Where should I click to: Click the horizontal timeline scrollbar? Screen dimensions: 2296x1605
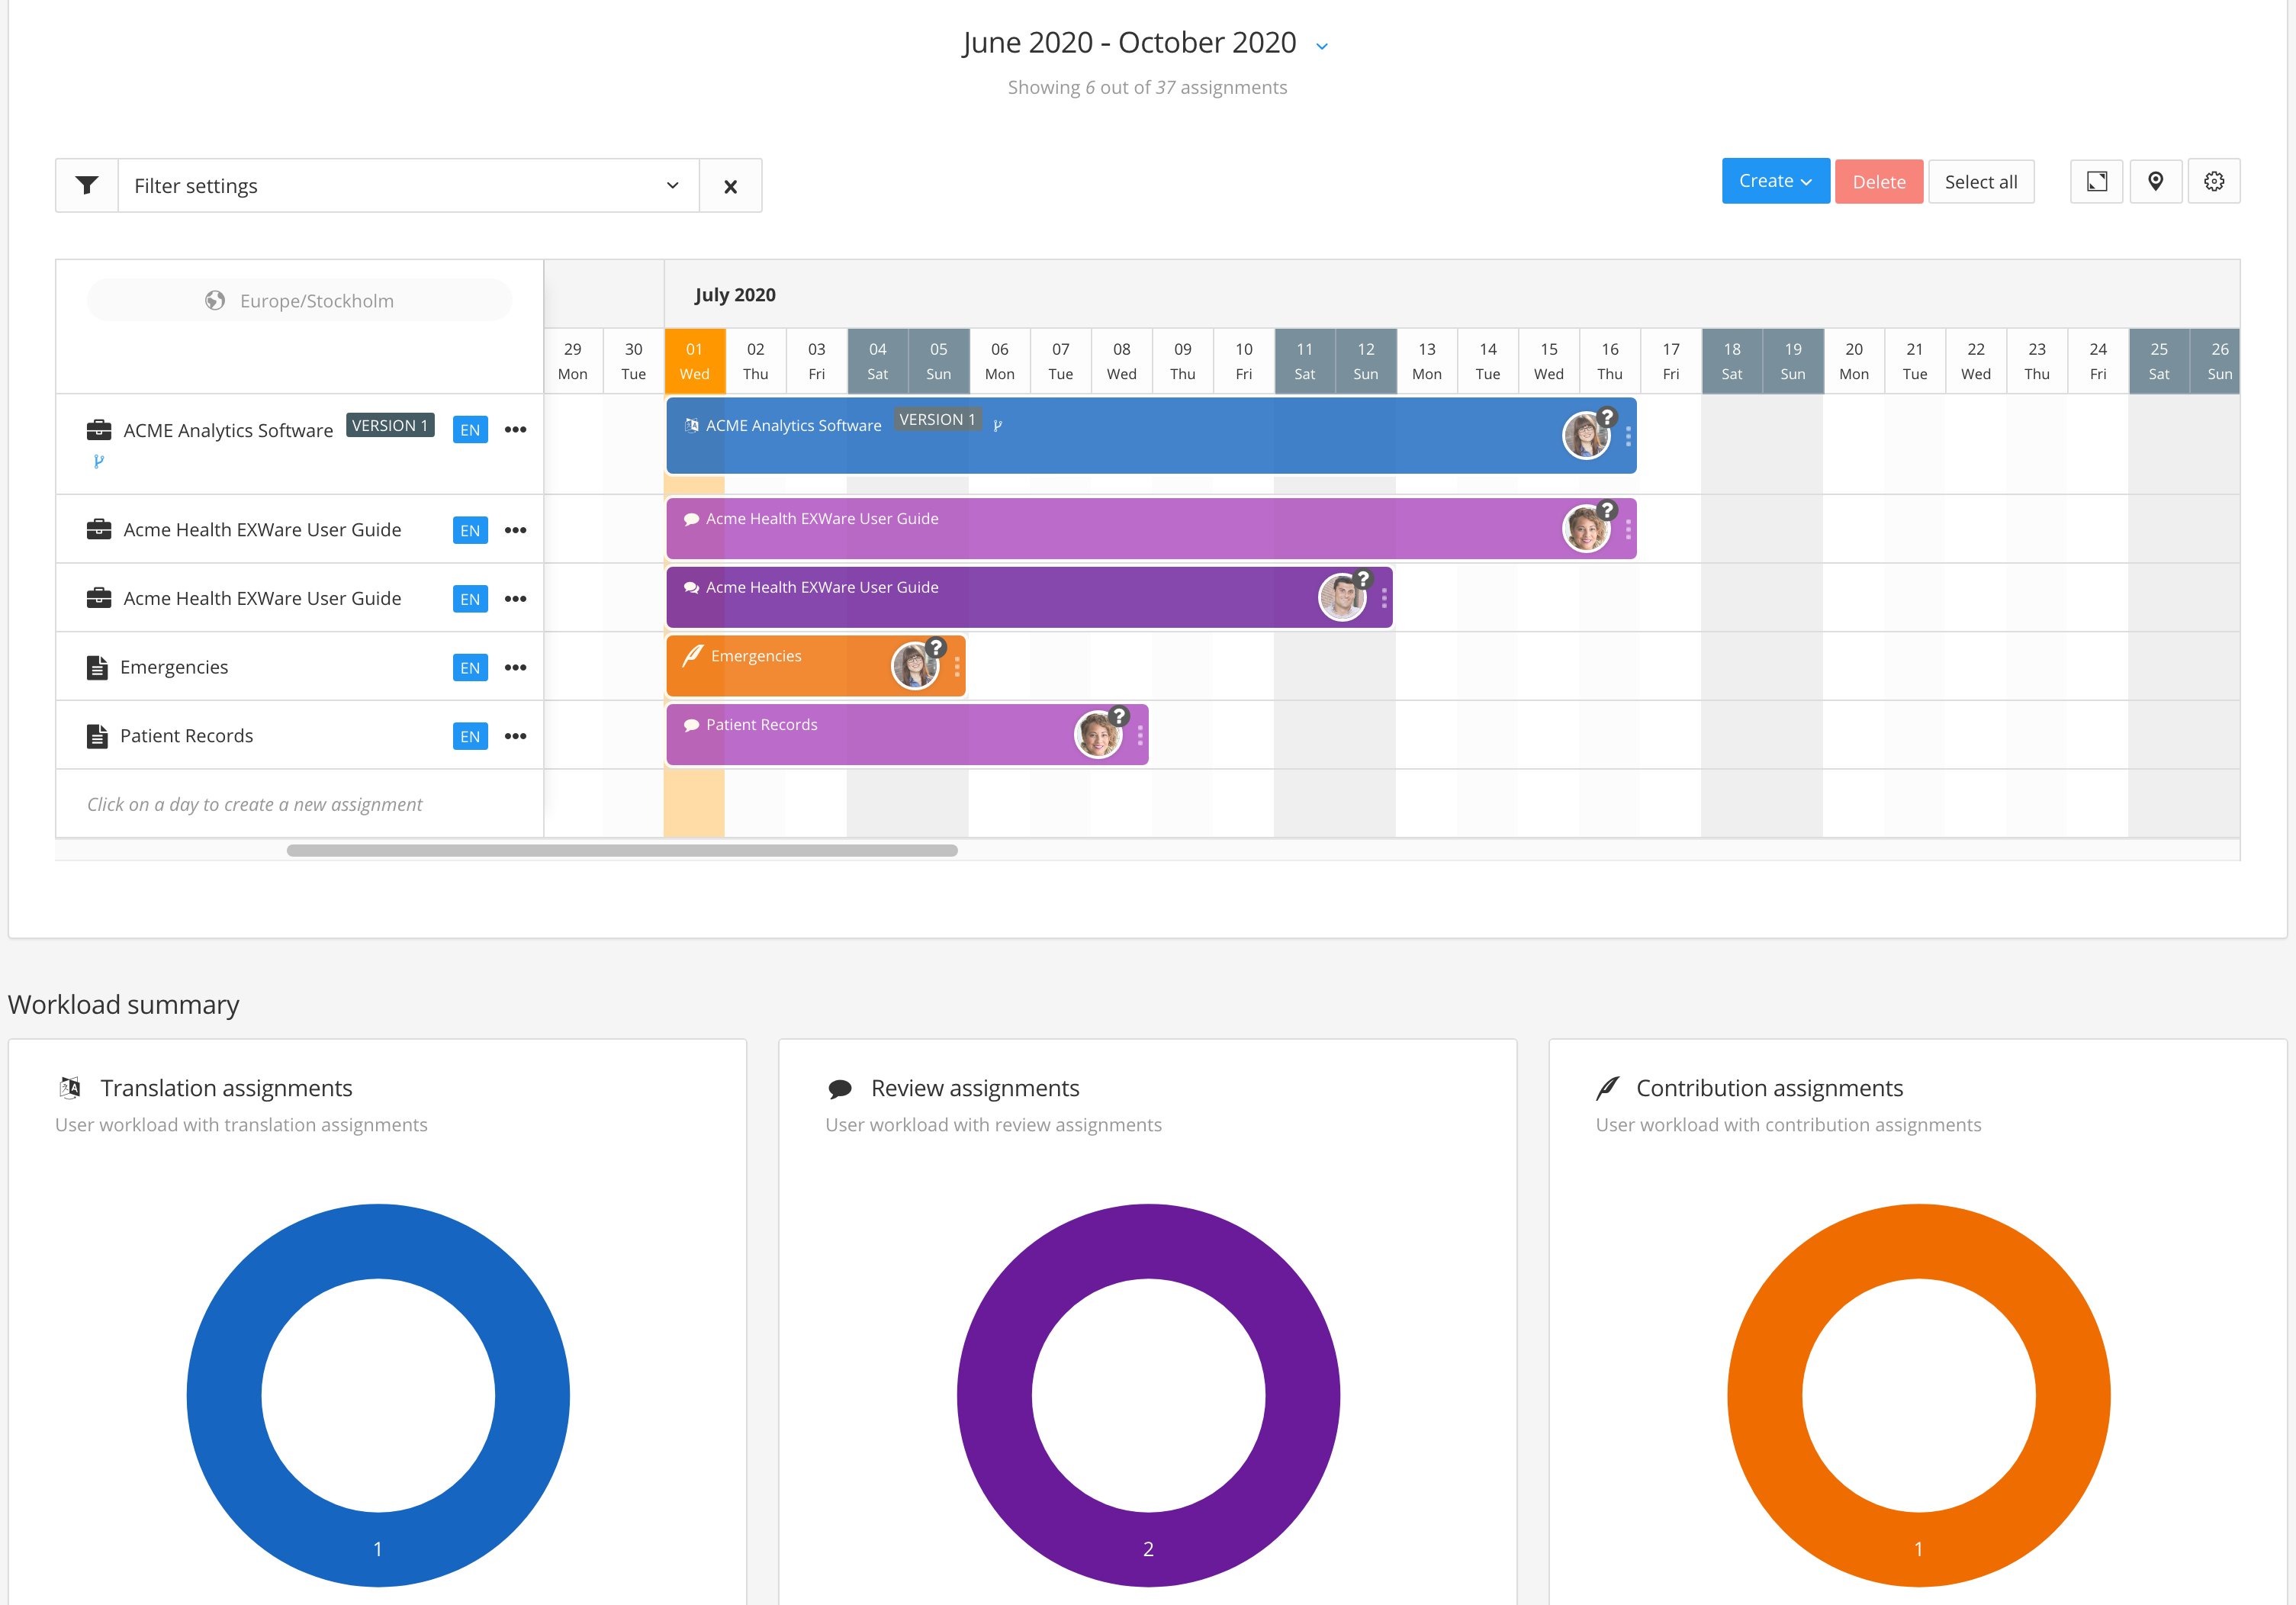622,851
